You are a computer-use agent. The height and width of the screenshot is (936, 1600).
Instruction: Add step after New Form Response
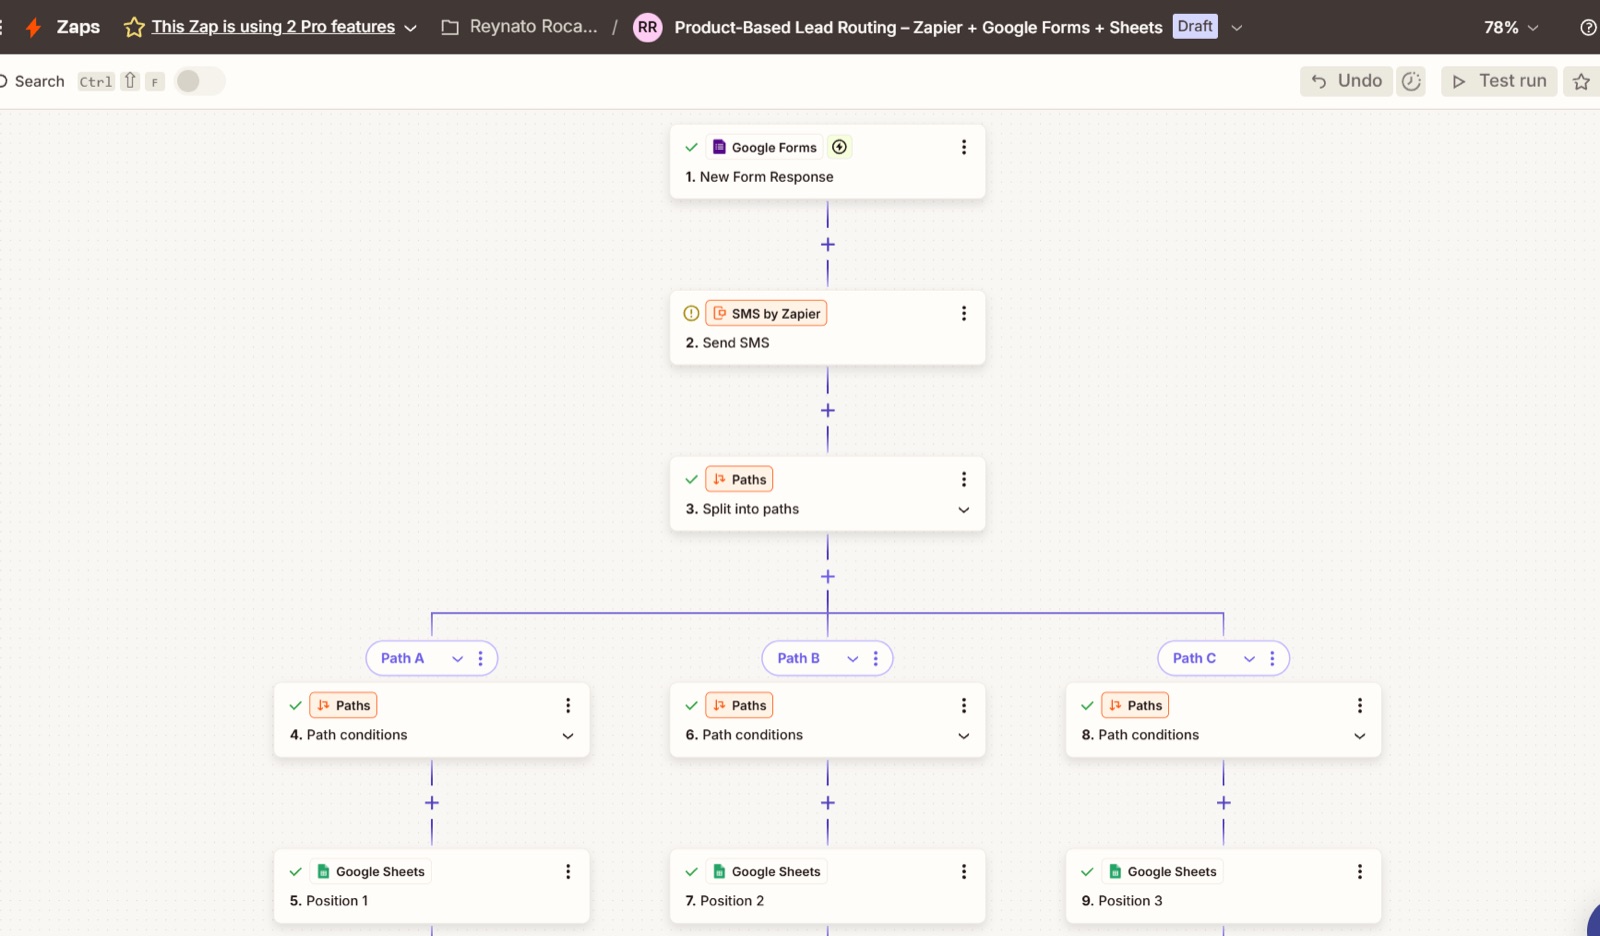coord(828,245)
